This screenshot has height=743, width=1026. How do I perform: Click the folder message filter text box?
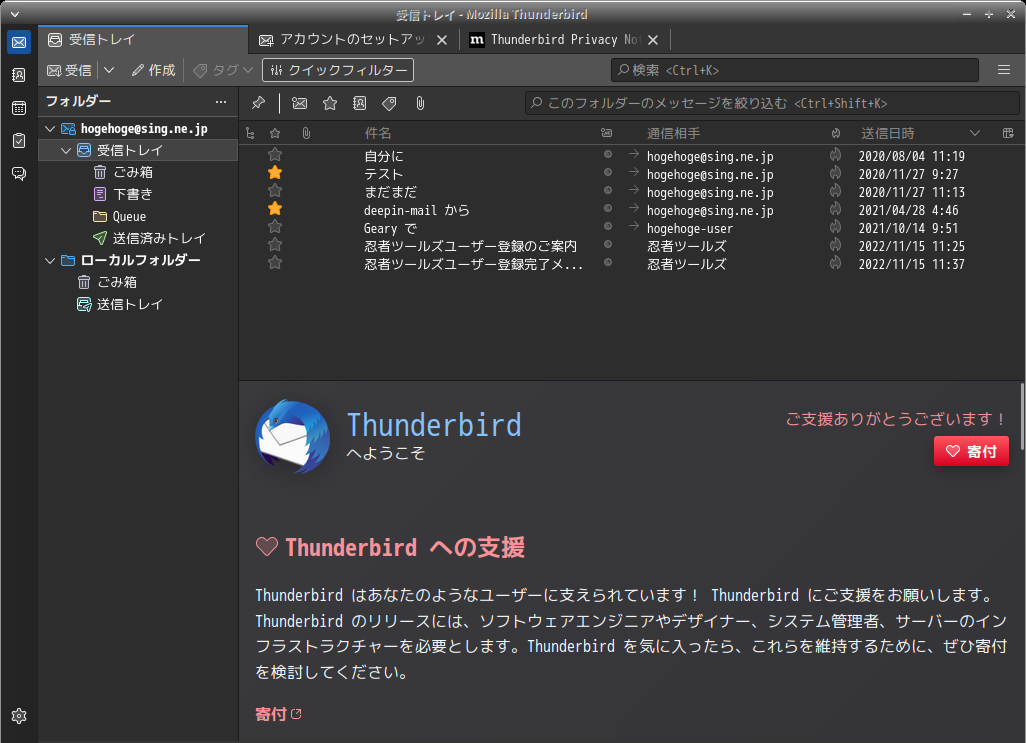click(x=772, y=103)
